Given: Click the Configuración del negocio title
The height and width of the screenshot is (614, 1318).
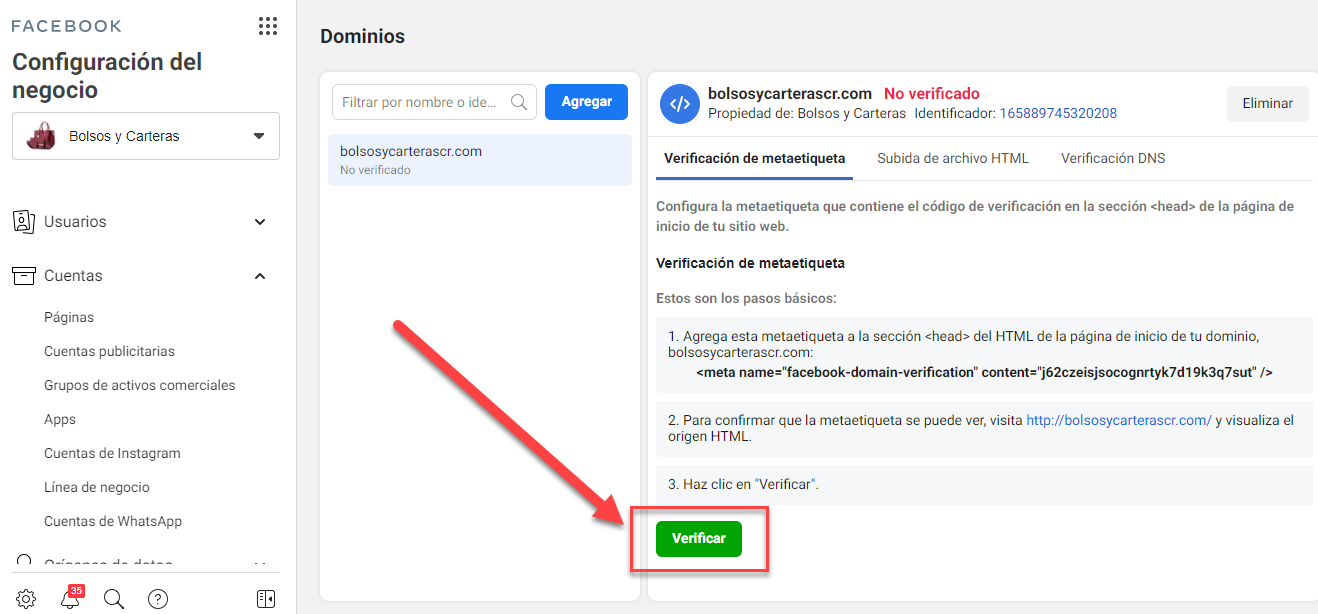Looking at the screenshot, I should pyautogui.click(x=107, y=76).
